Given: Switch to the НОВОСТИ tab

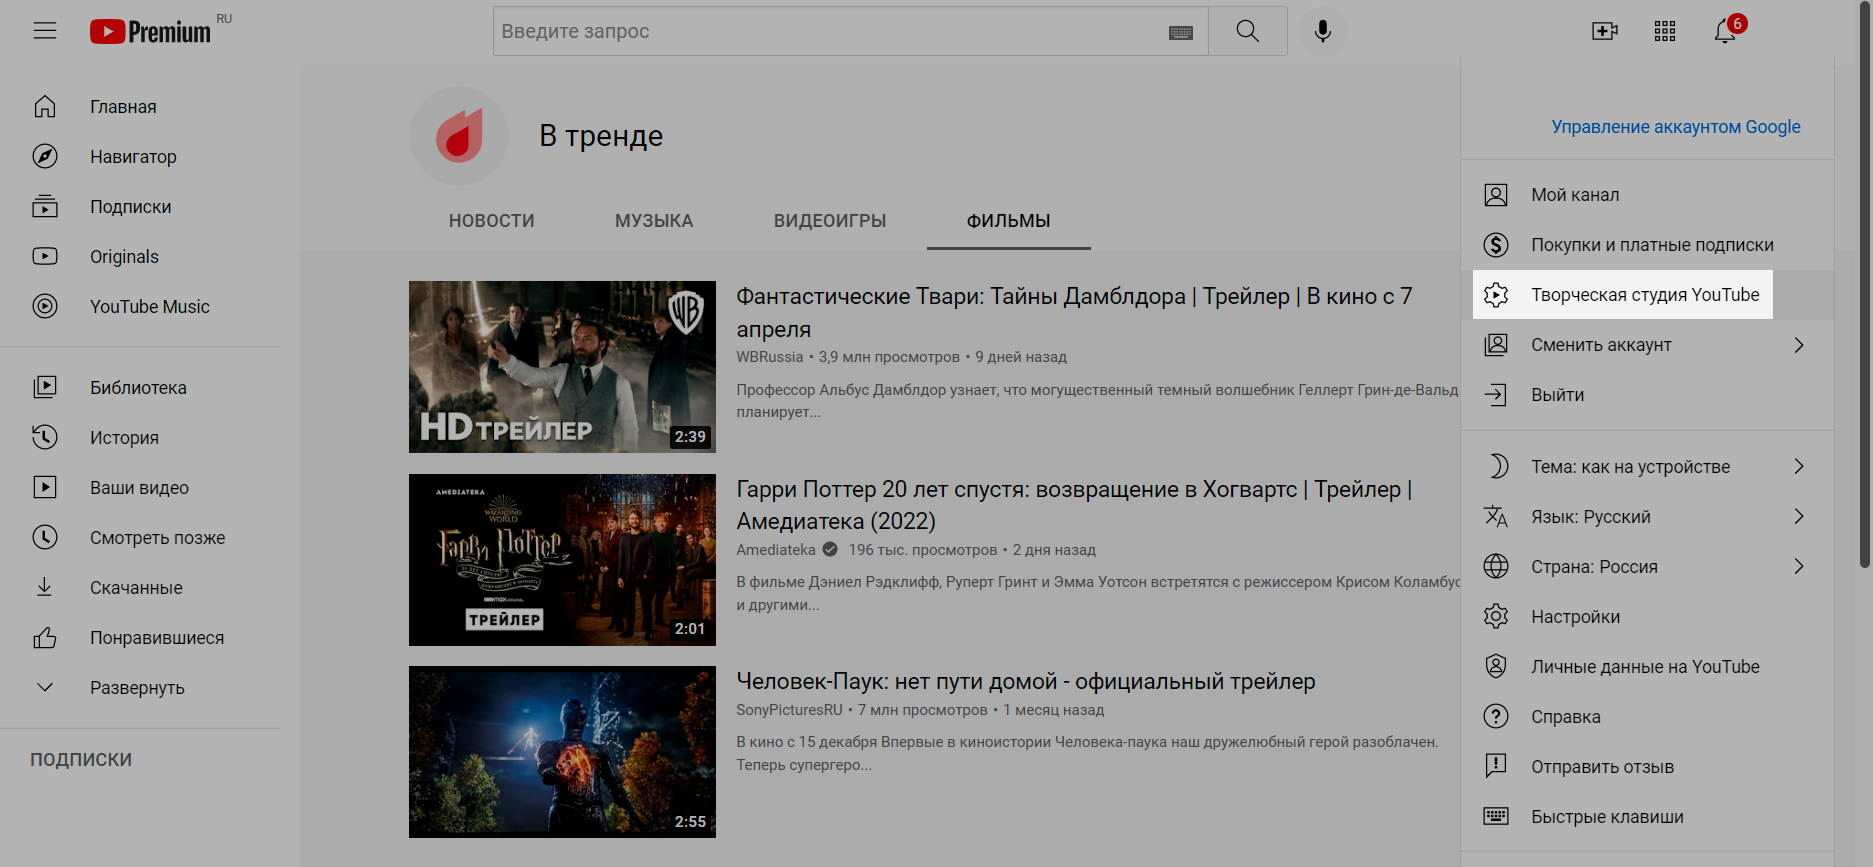Looking at the screenshot, I should point(492,221).
